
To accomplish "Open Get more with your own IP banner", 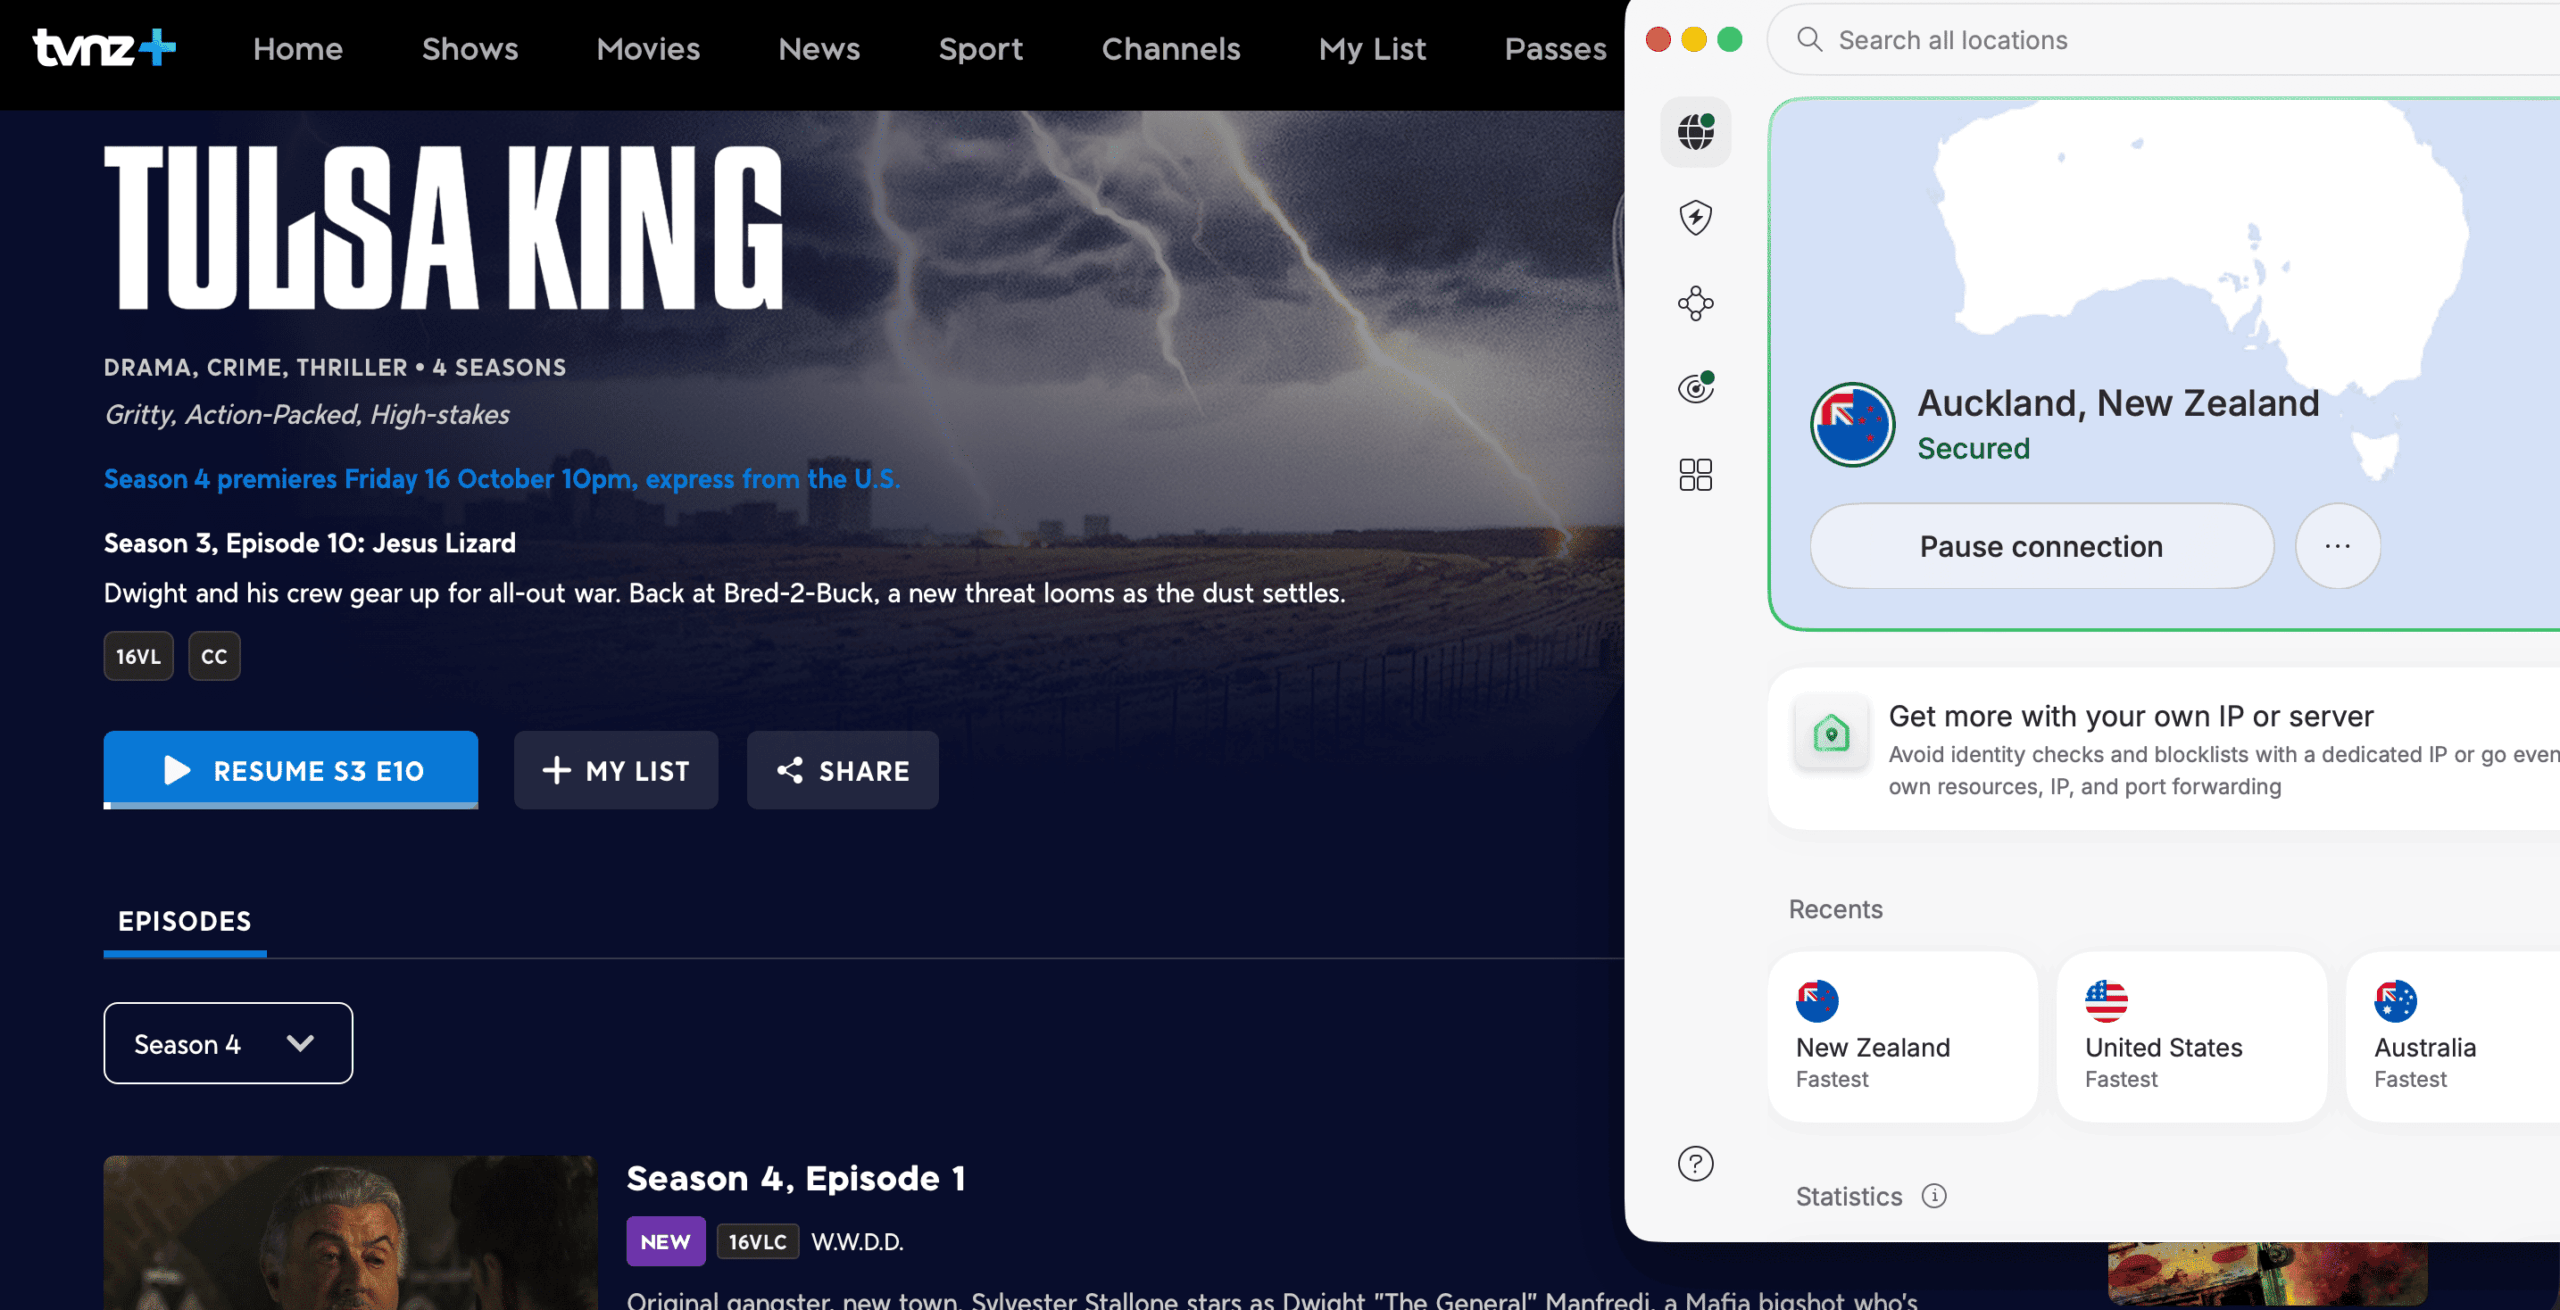I will coord(2164,749).
